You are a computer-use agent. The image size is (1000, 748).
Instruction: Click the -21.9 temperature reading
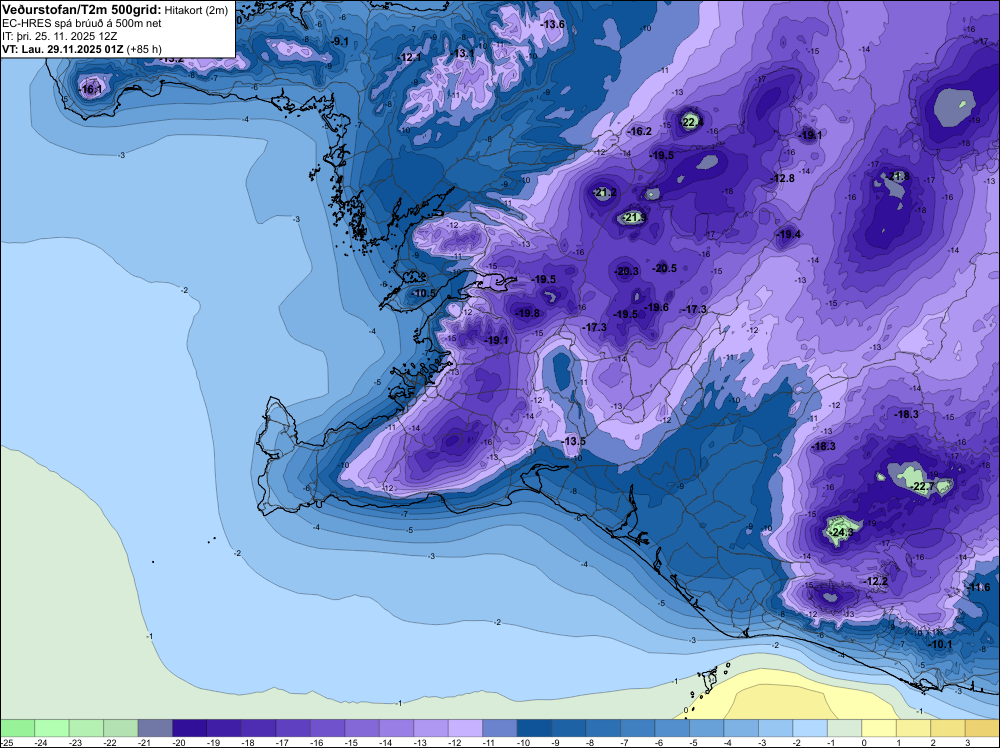634,217
